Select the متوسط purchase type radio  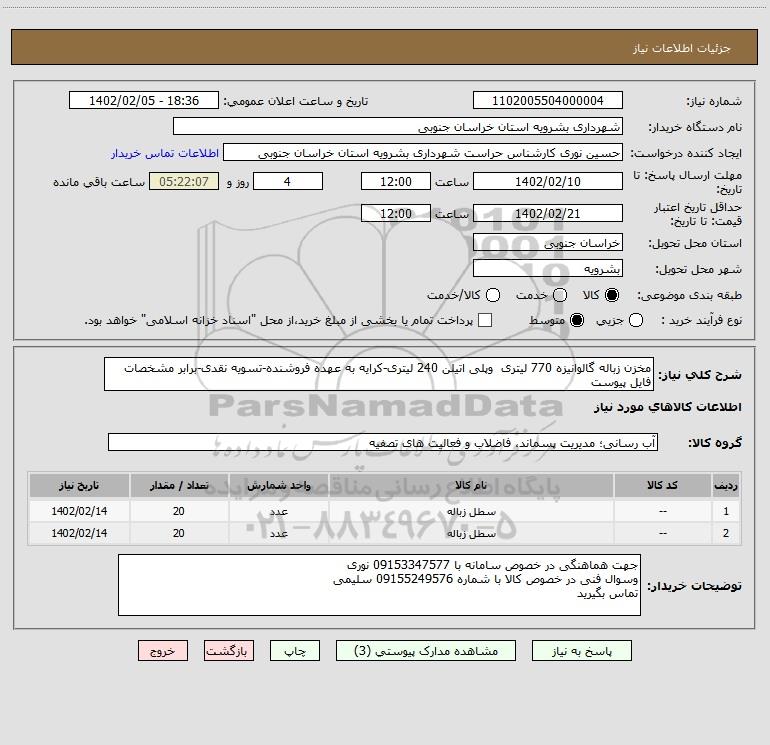pos(577,321)
